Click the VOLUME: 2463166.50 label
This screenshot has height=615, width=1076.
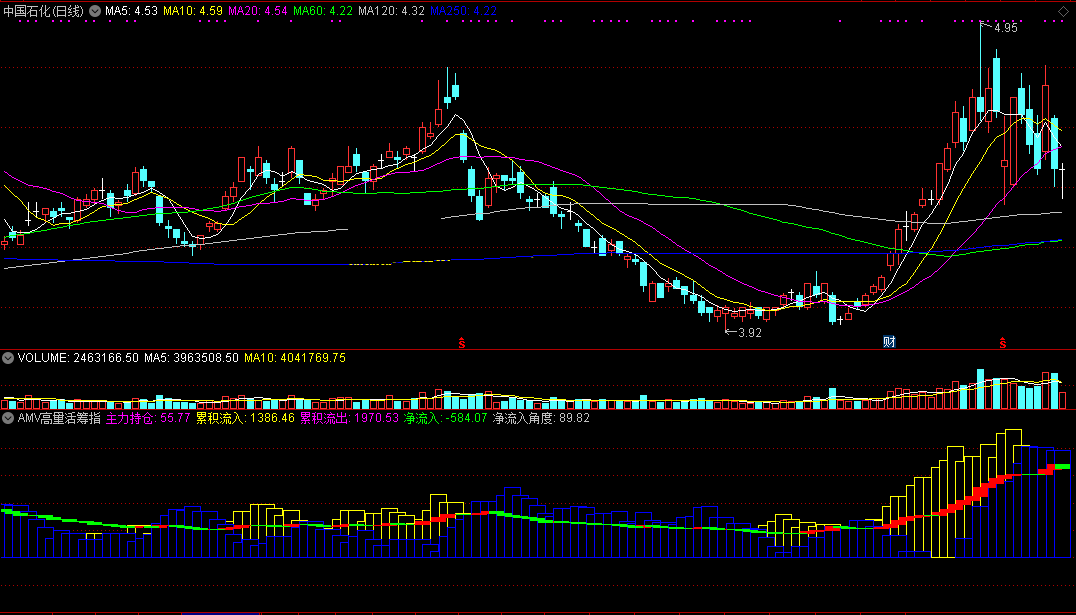tap(78, 358)
